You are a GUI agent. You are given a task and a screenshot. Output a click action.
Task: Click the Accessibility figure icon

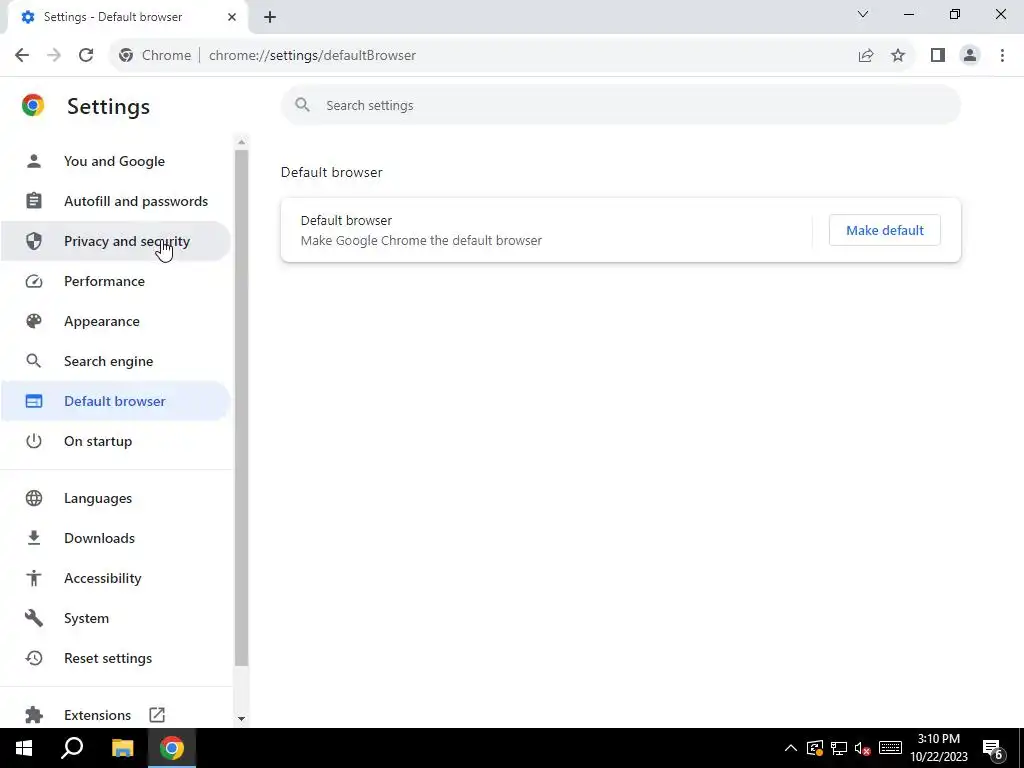(x=34, y=578)
